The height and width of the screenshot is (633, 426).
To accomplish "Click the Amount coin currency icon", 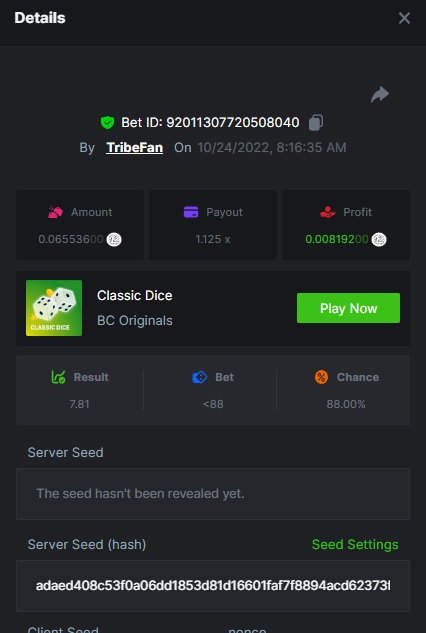I will [x=114, y=239].
